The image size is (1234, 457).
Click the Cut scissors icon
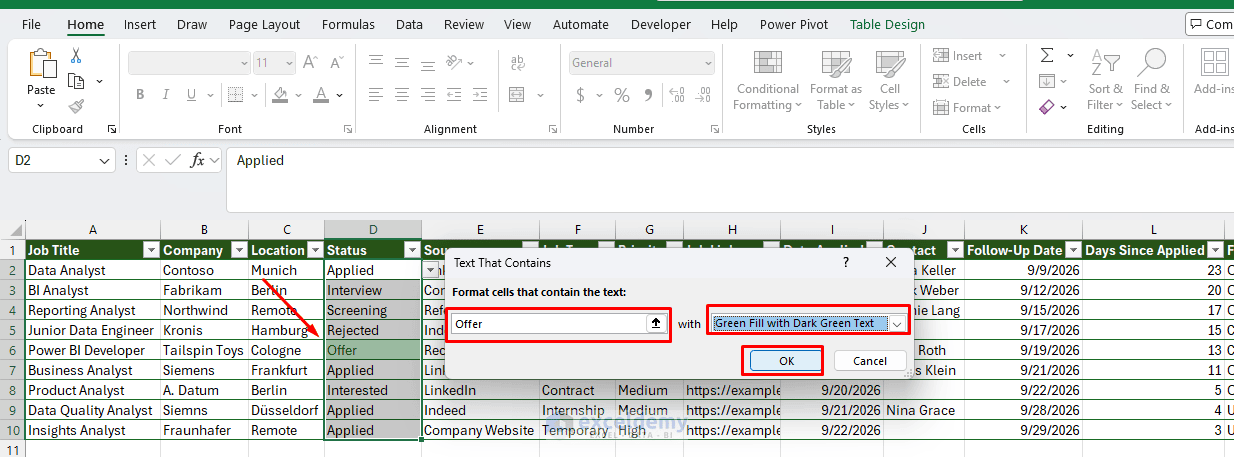coord(76,56)
